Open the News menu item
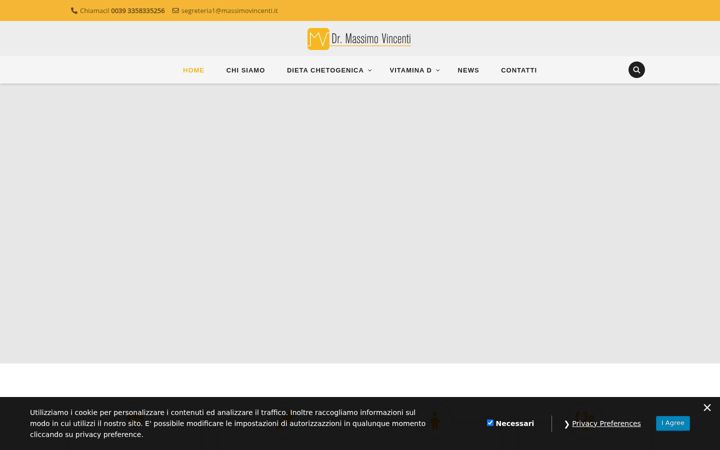 (x=468, y=70)
